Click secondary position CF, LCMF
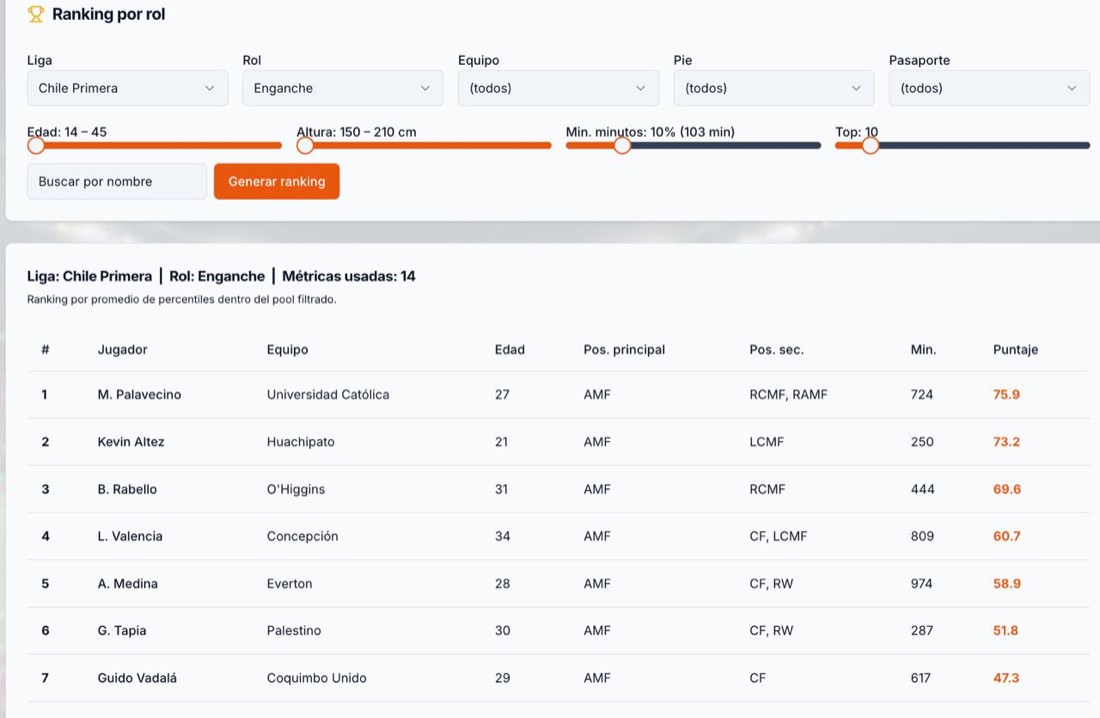 click(x=778, y=536)
